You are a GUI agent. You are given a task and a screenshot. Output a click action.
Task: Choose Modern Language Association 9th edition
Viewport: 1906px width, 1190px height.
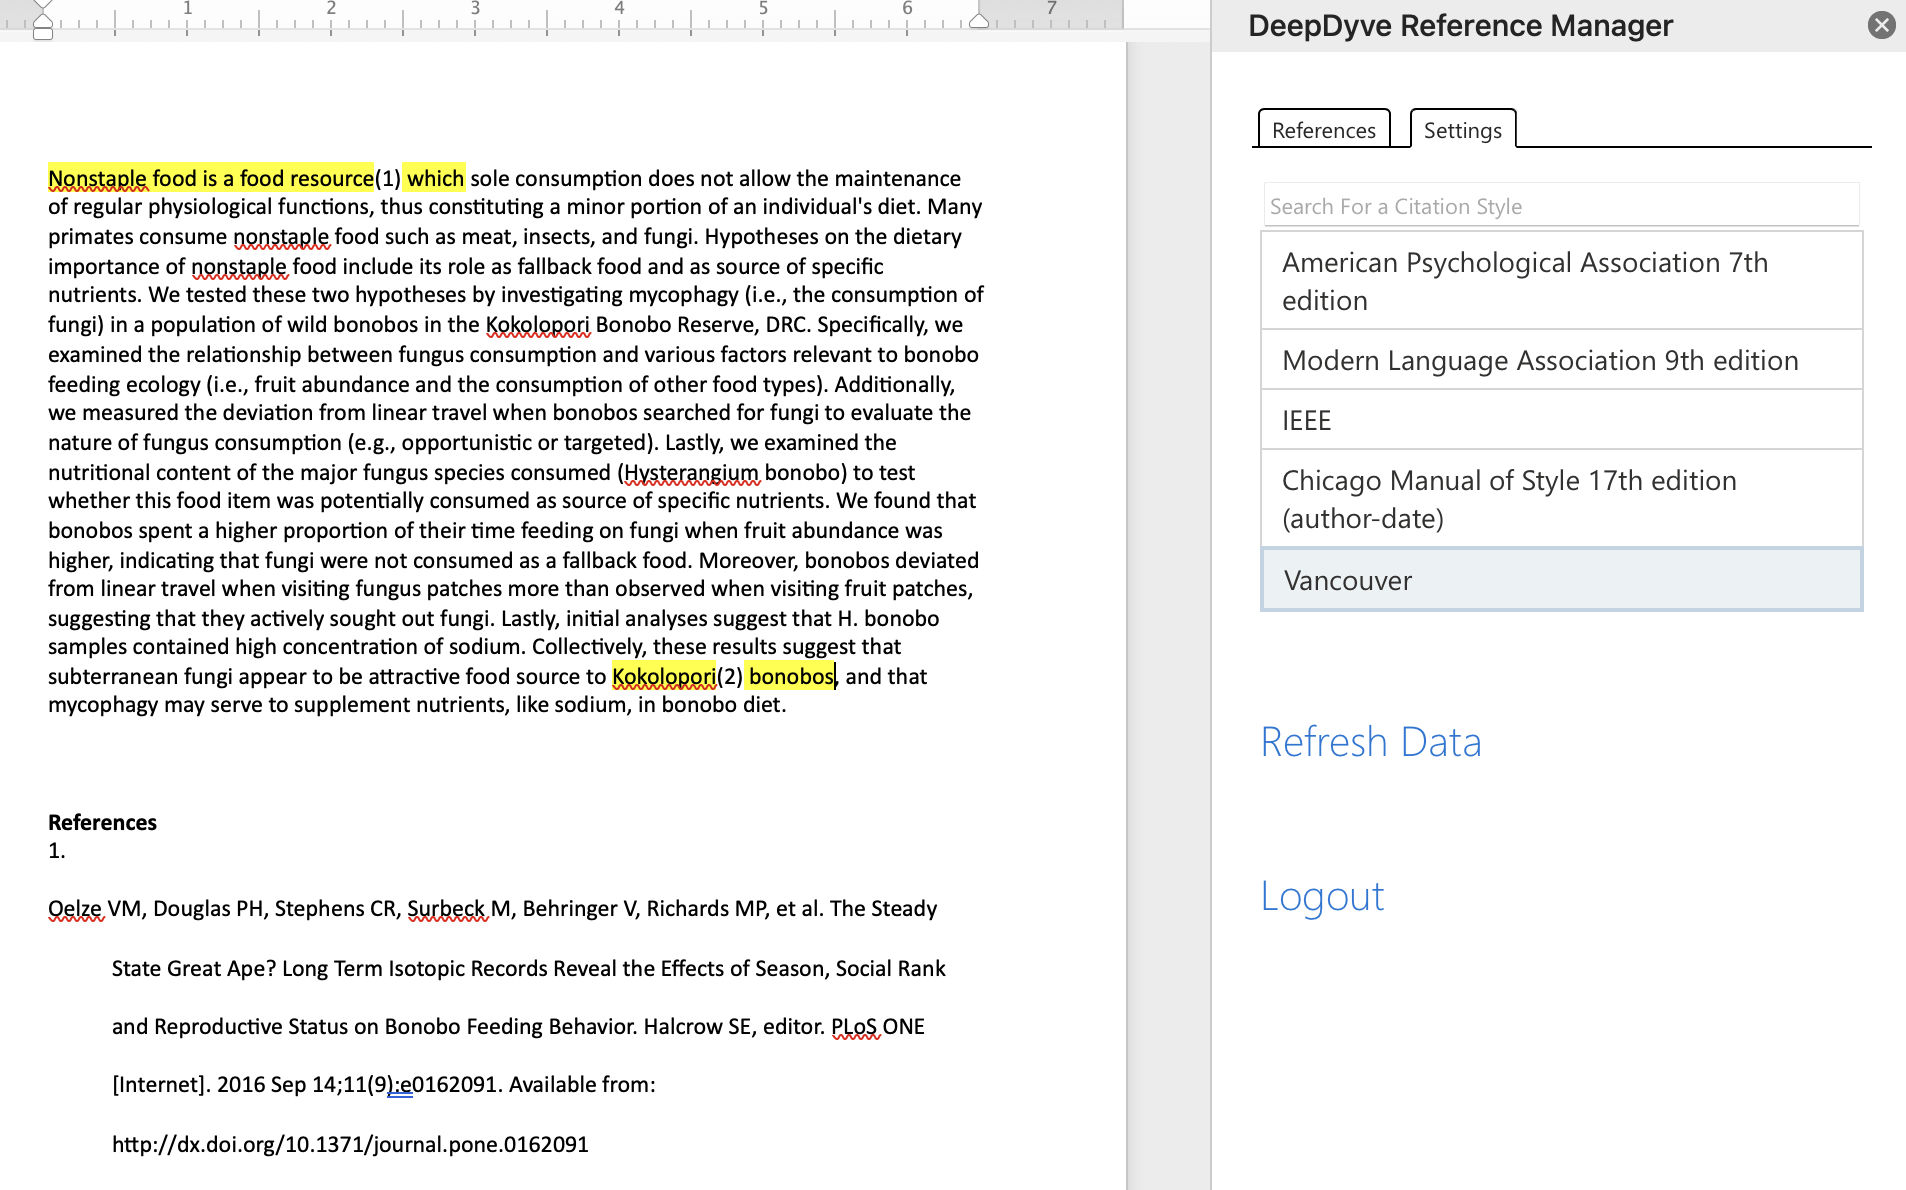[1561, 360]
